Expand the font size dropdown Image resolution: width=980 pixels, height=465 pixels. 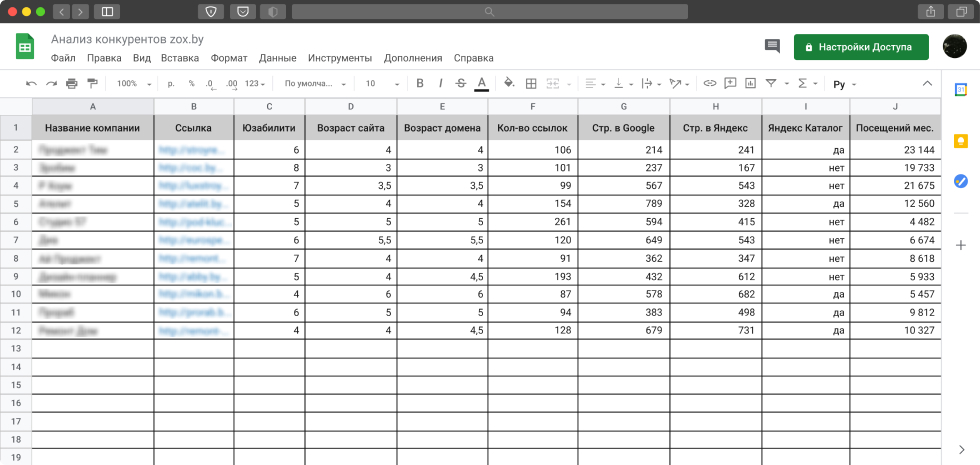[x=382, y=84]
